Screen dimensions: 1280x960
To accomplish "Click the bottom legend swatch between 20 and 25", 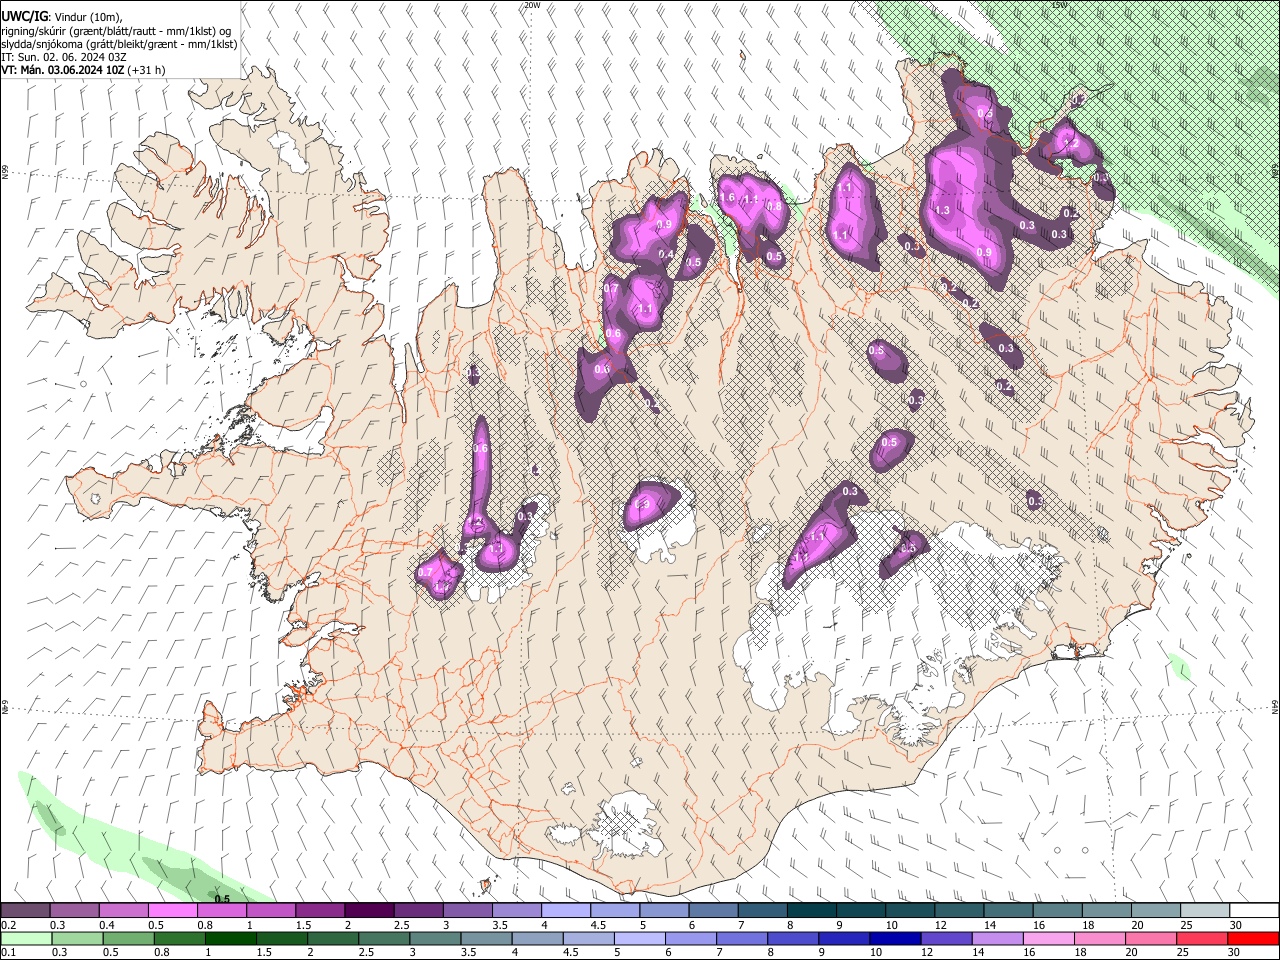I will point(1150,938).
